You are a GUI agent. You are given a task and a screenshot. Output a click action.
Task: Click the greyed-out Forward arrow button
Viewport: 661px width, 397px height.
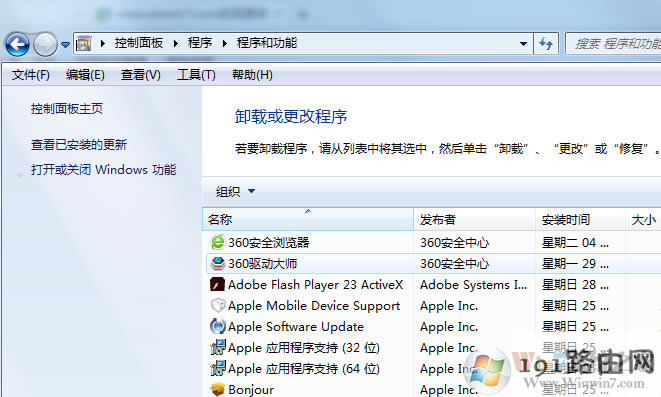pyautogui.click(x=45, y=44)
